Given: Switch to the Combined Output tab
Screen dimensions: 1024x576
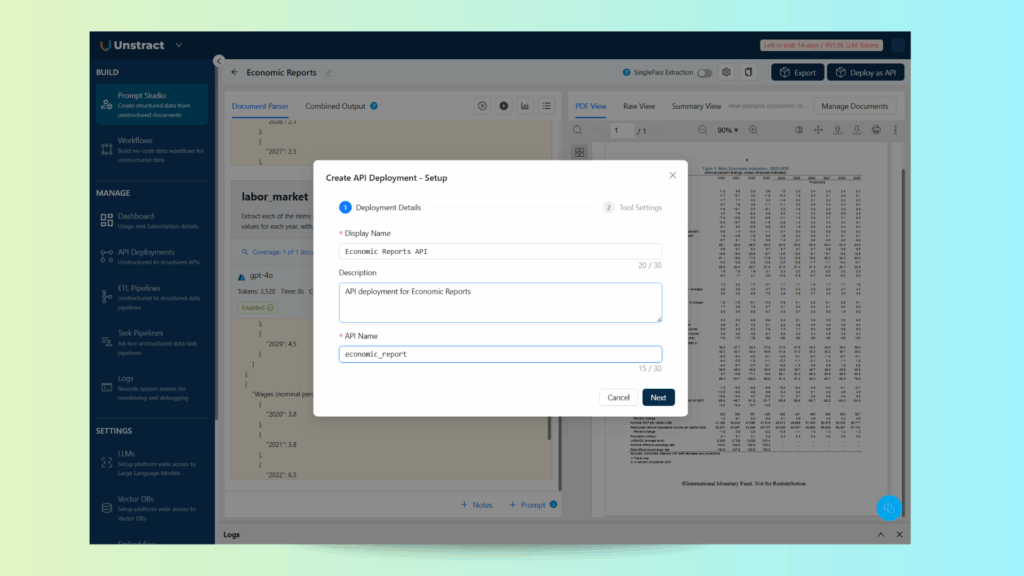Looking at the screenshot, I should pyautogui.click(x=336, y=106).
